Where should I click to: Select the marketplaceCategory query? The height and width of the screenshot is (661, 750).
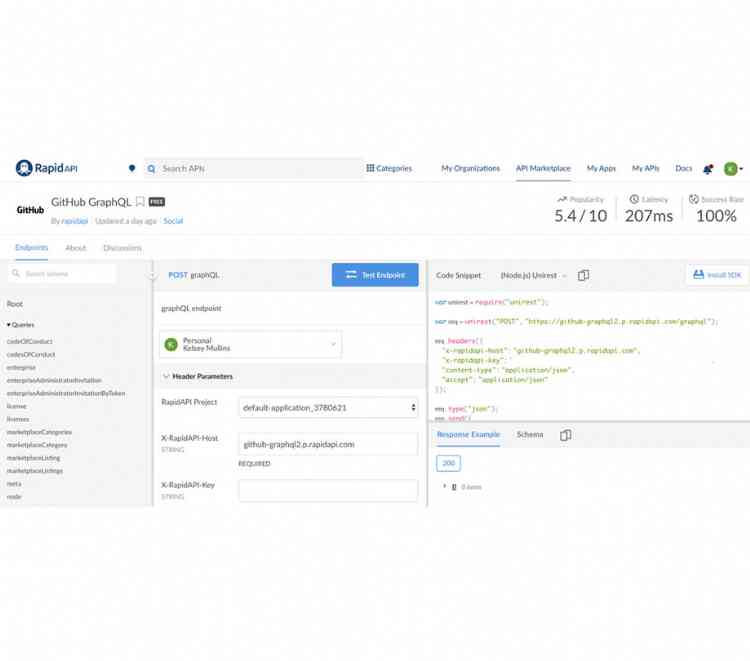coord(37,445)
